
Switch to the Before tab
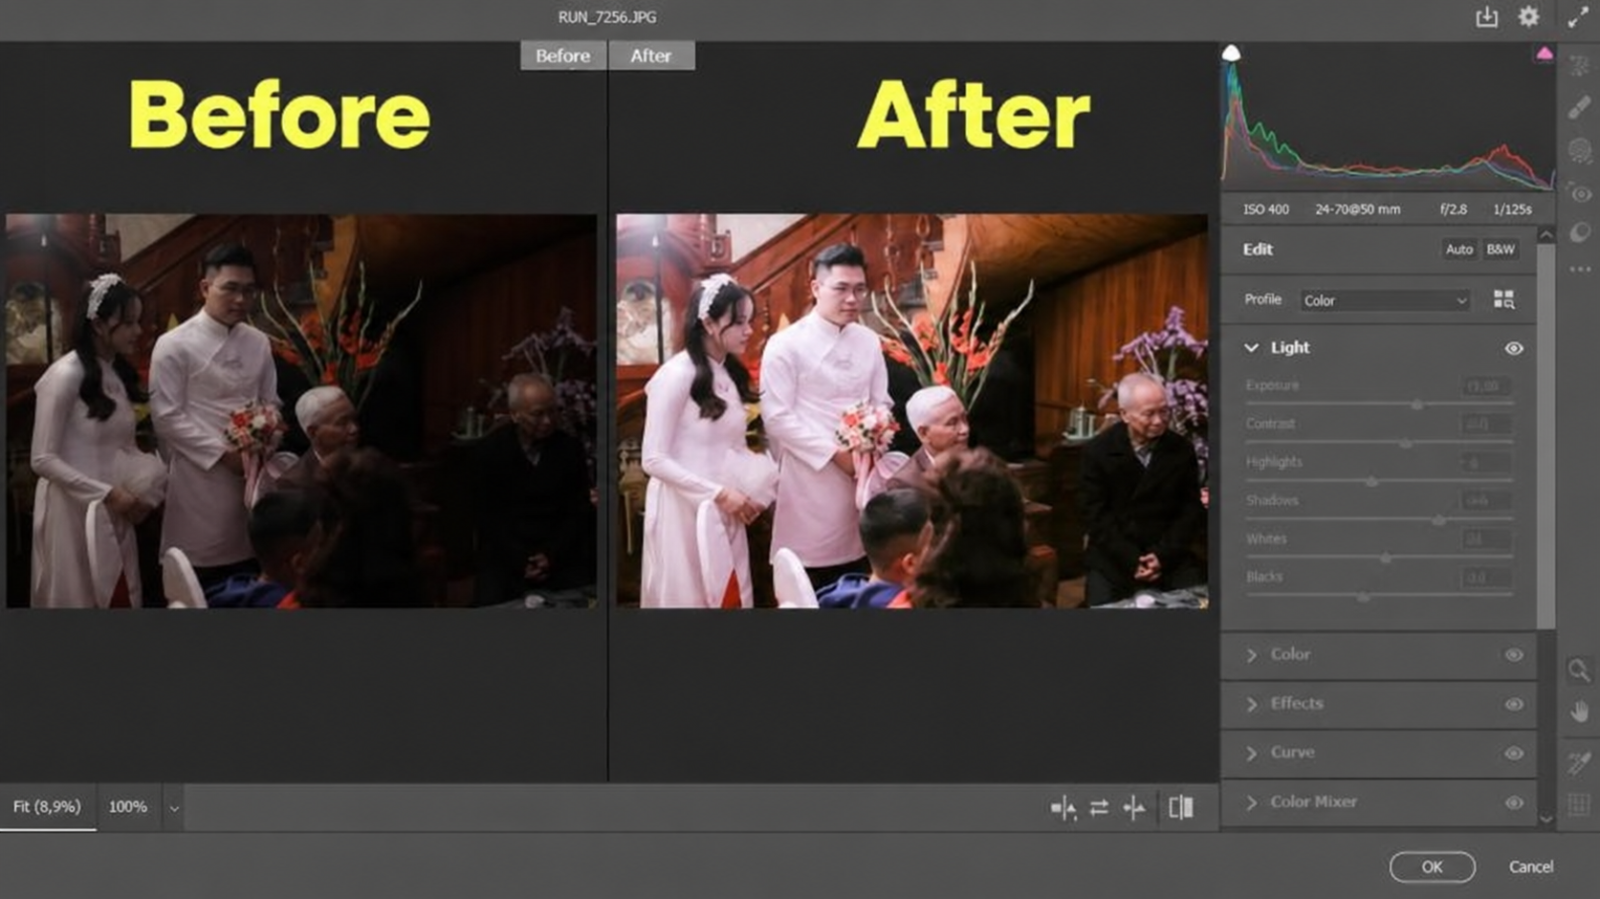point(563,56)
